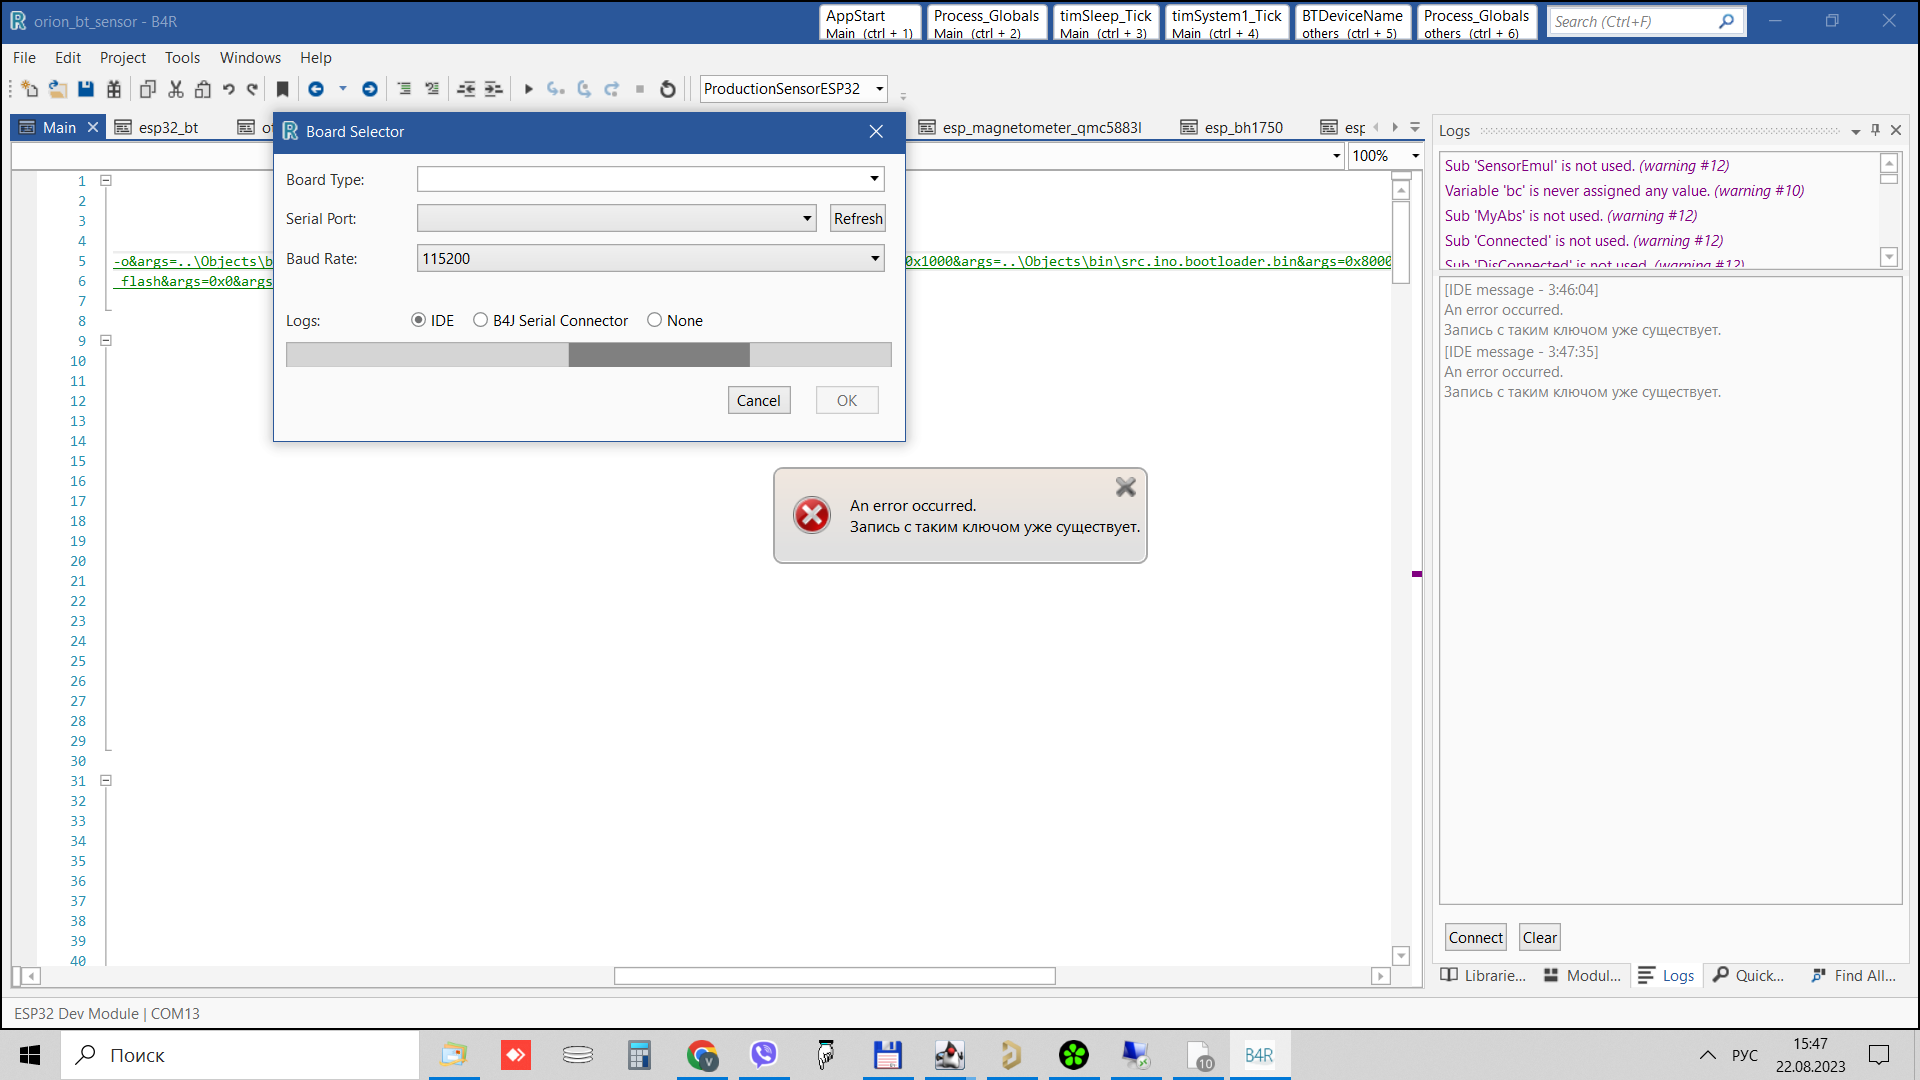This screenshot has height=1080, width=1920.
Task: Open the Project menu
Action: coord(123,58)
